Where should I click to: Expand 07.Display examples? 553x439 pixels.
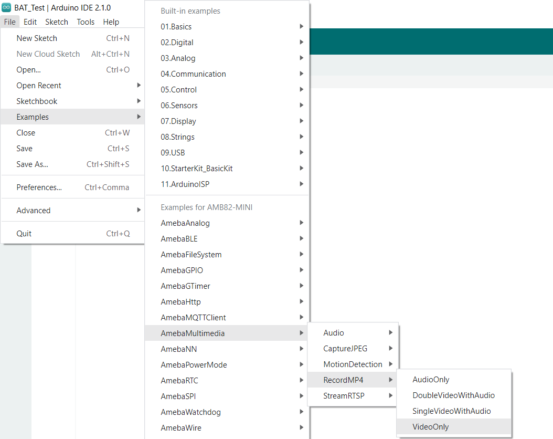pos(227,121)
